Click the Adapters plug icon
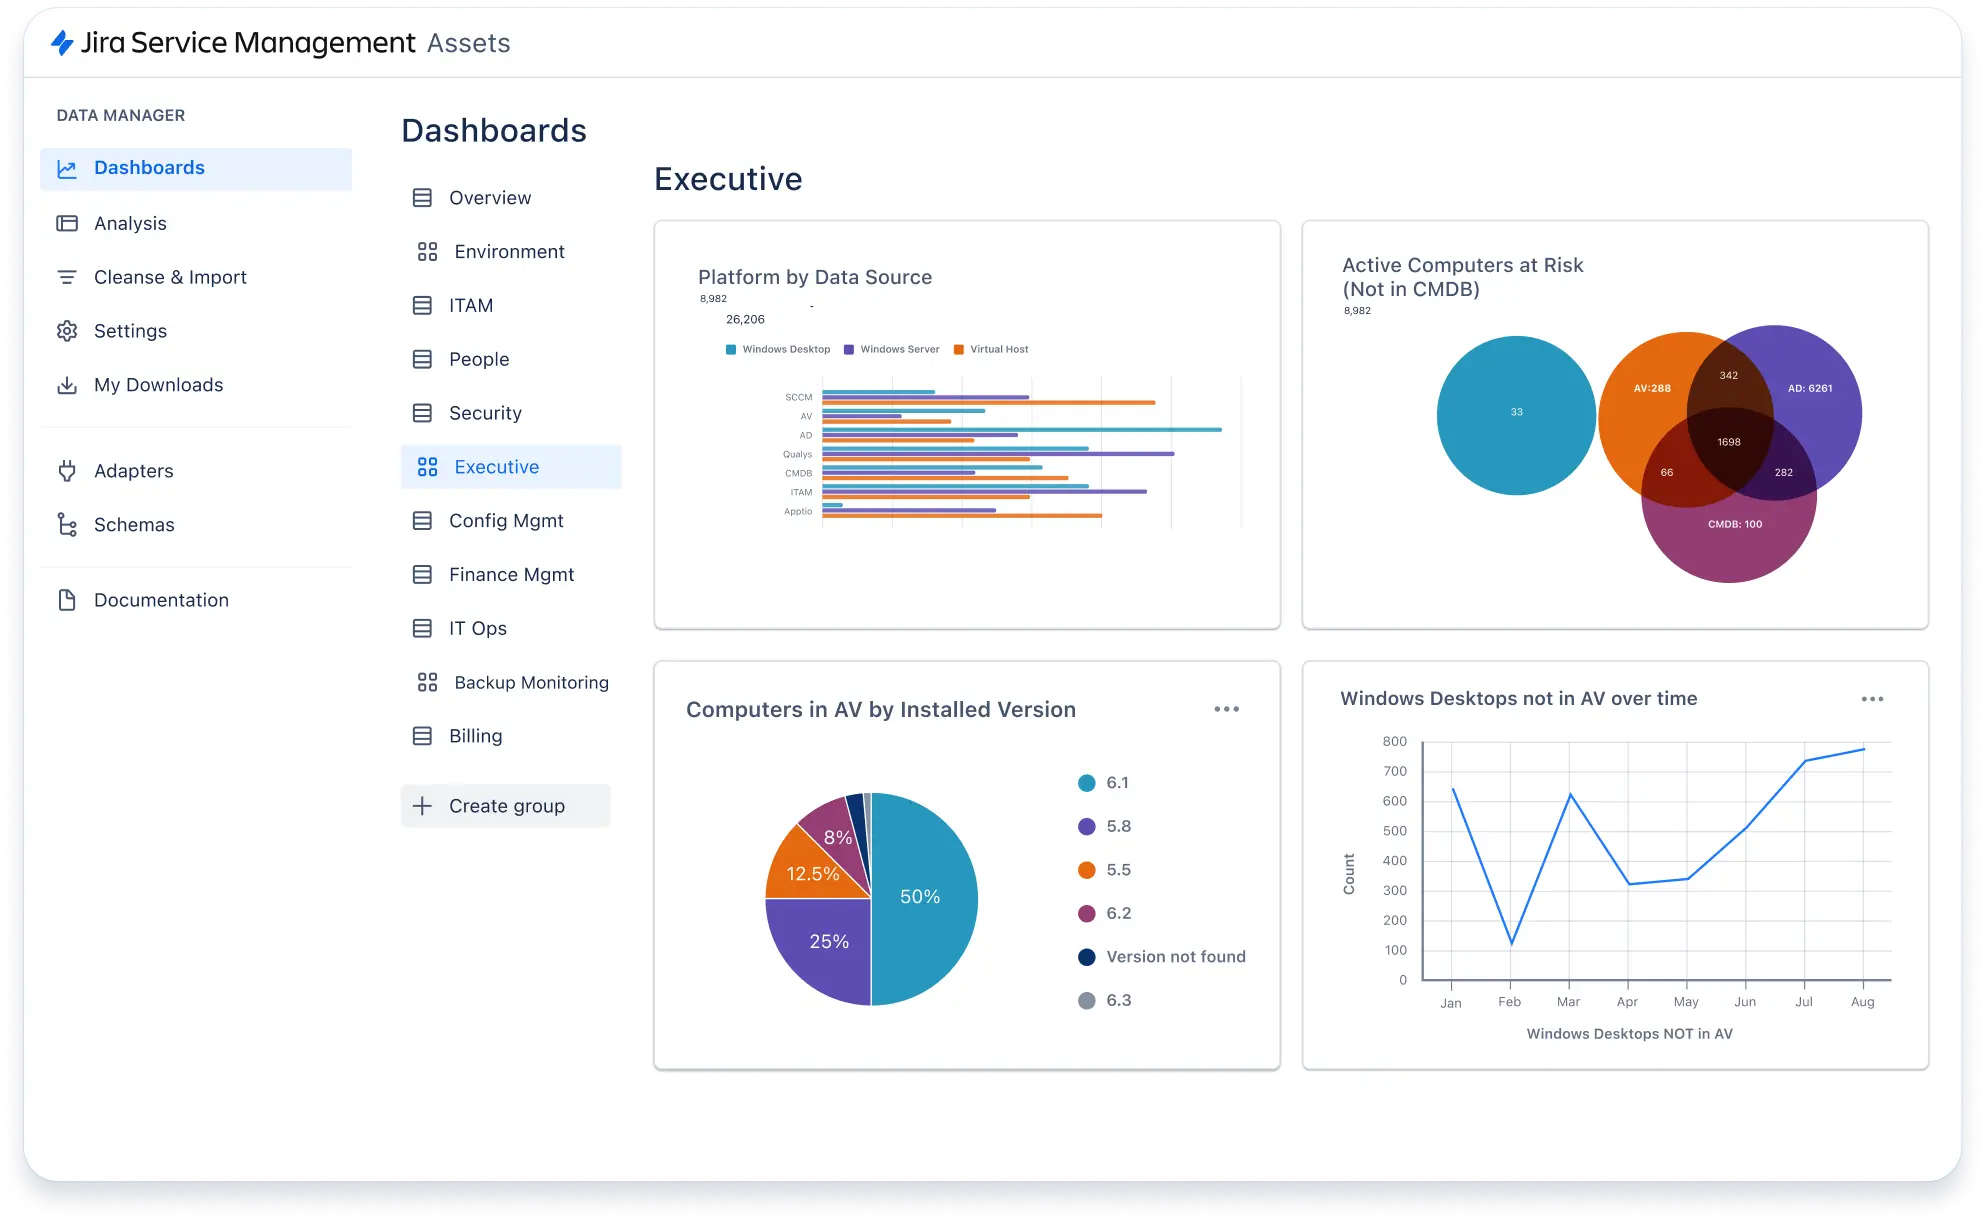Viewport: 1986px width, 1222px height. click(67, 471)
